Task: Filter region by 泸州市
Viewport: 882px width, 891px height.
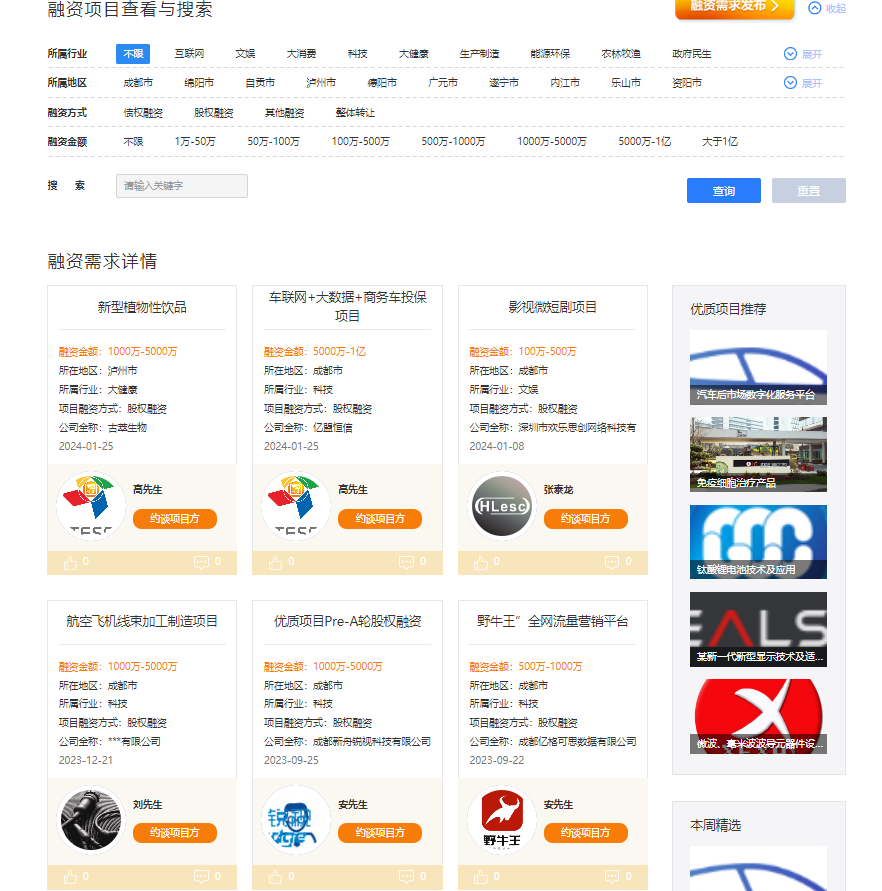Action: click(321, 83)
